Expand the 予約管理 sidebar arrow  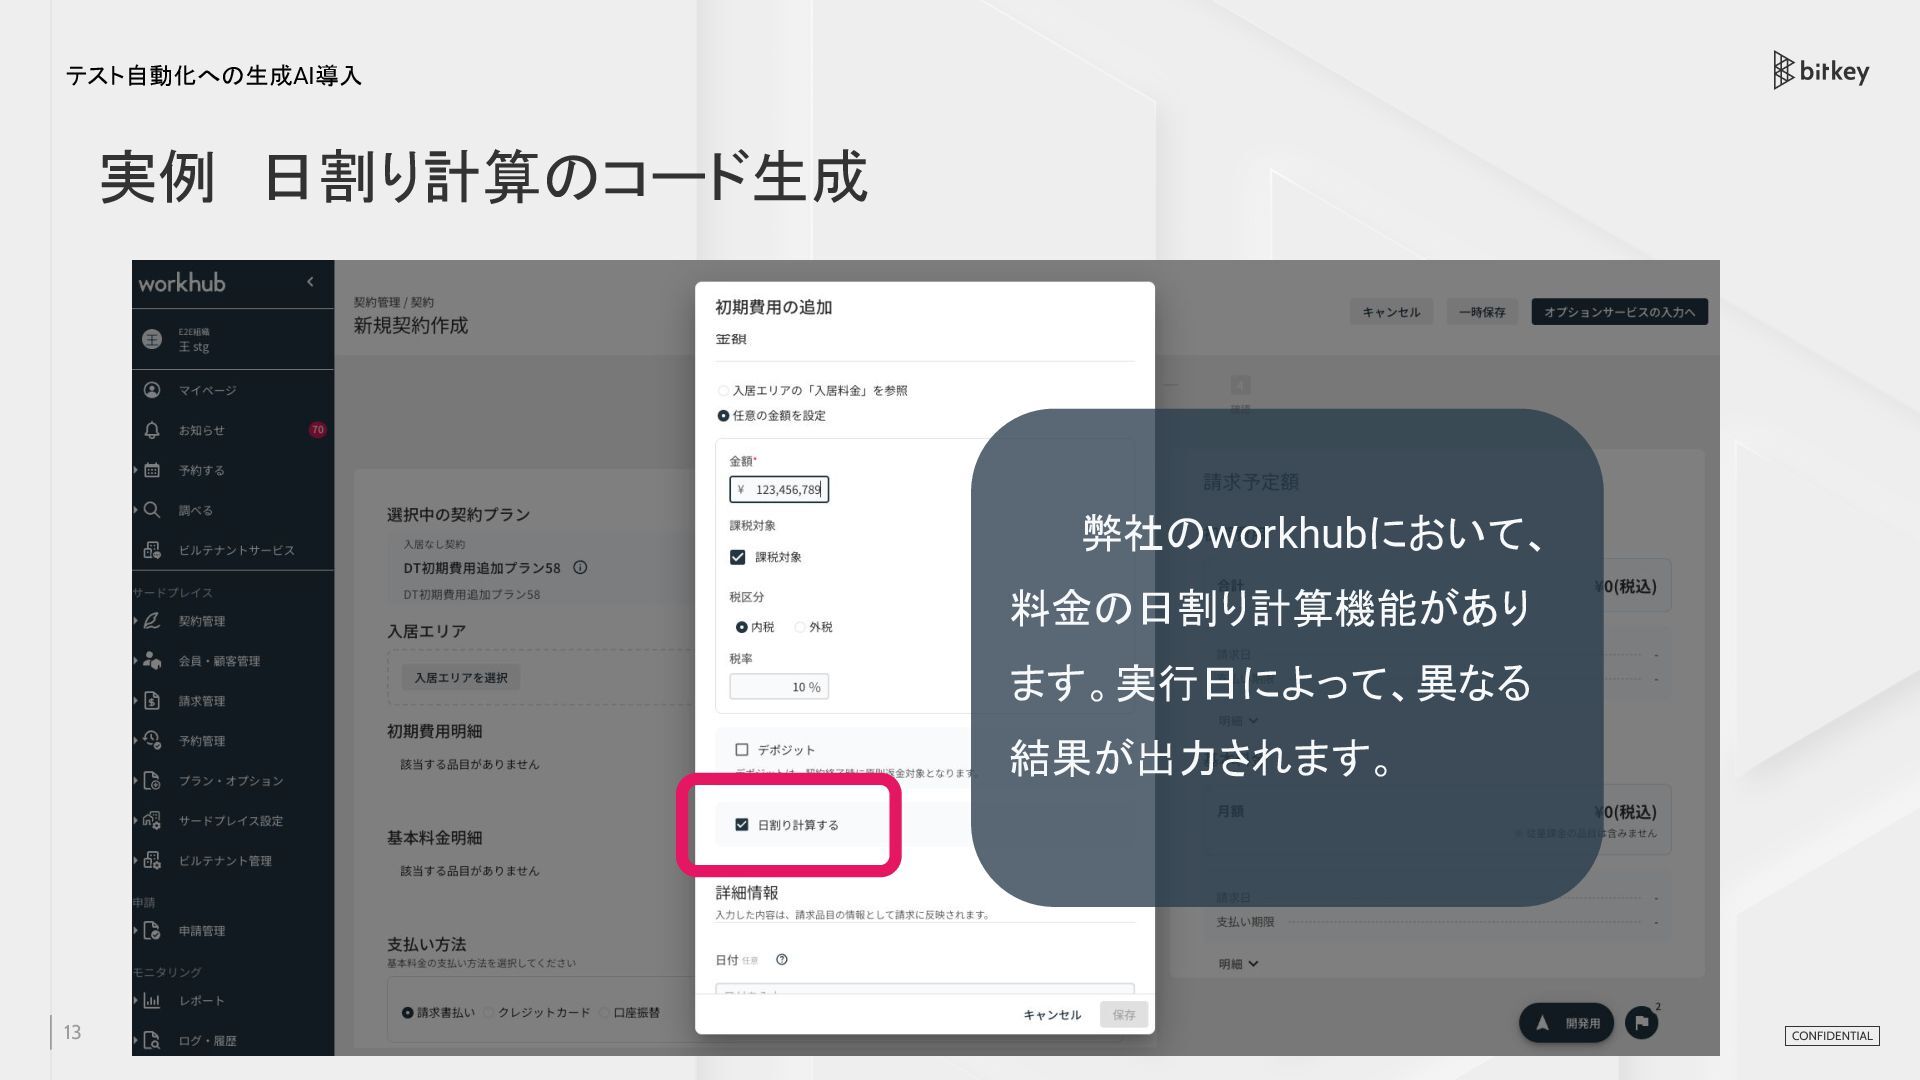[x=136, y=741]
